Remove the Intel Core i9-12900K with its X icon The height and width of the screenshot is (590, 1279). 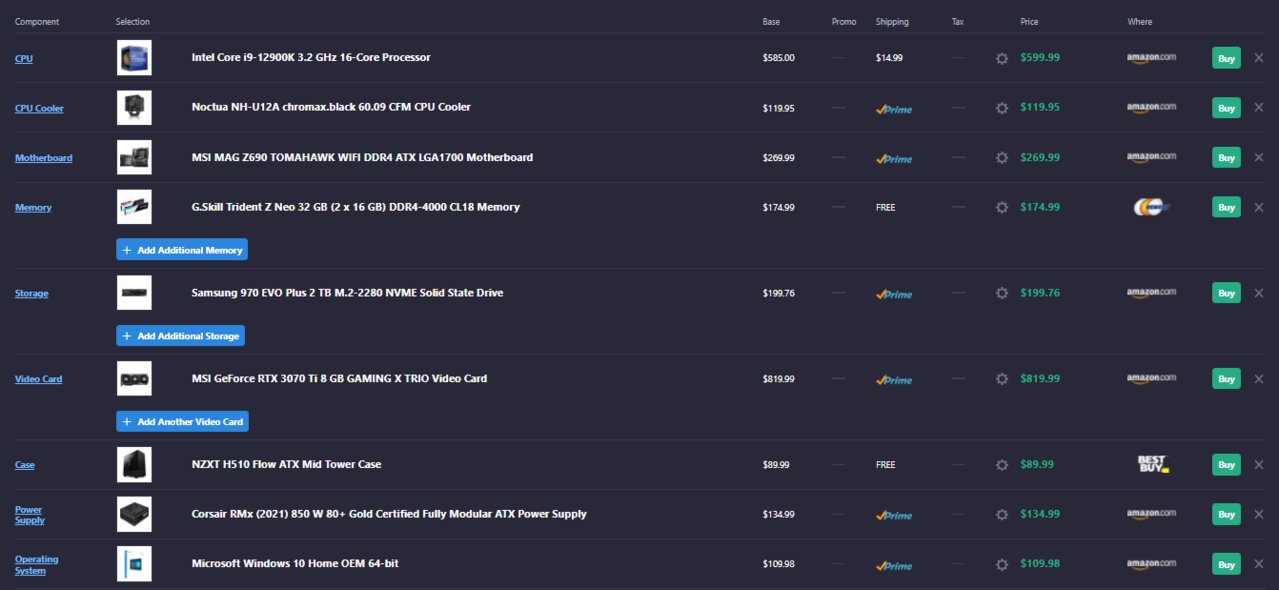click(x=1259, y=58)
